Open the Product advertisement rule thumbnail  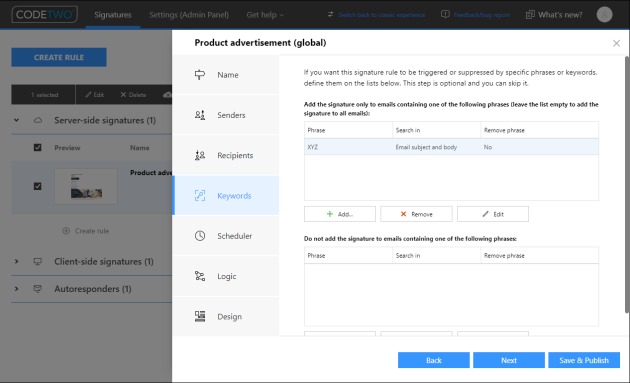[x=86, y=186]
